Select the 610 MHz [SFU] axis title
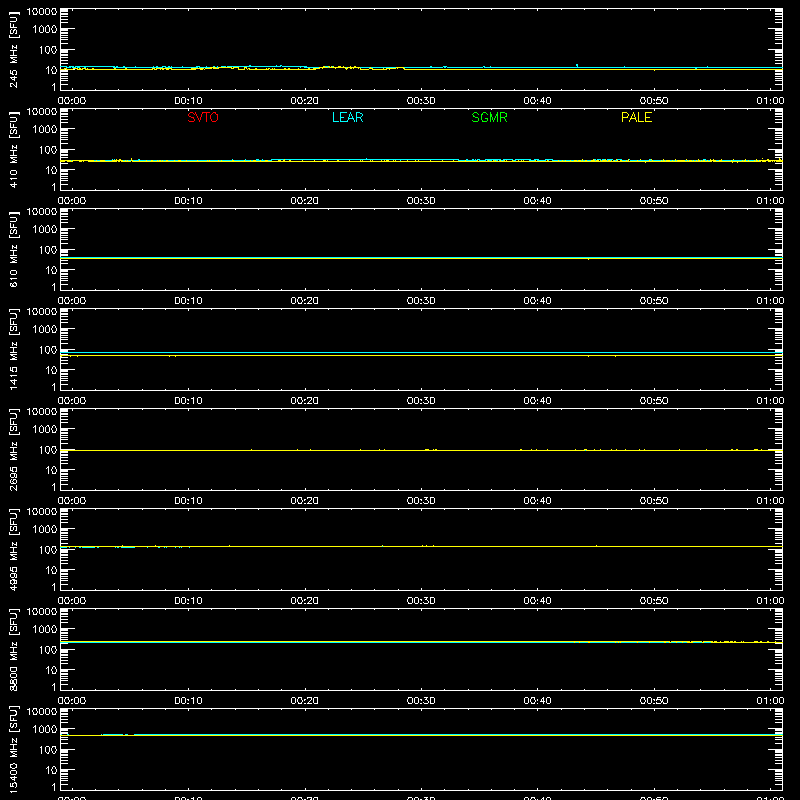Screen dimensions: 800x800 [x=13, y=249]
